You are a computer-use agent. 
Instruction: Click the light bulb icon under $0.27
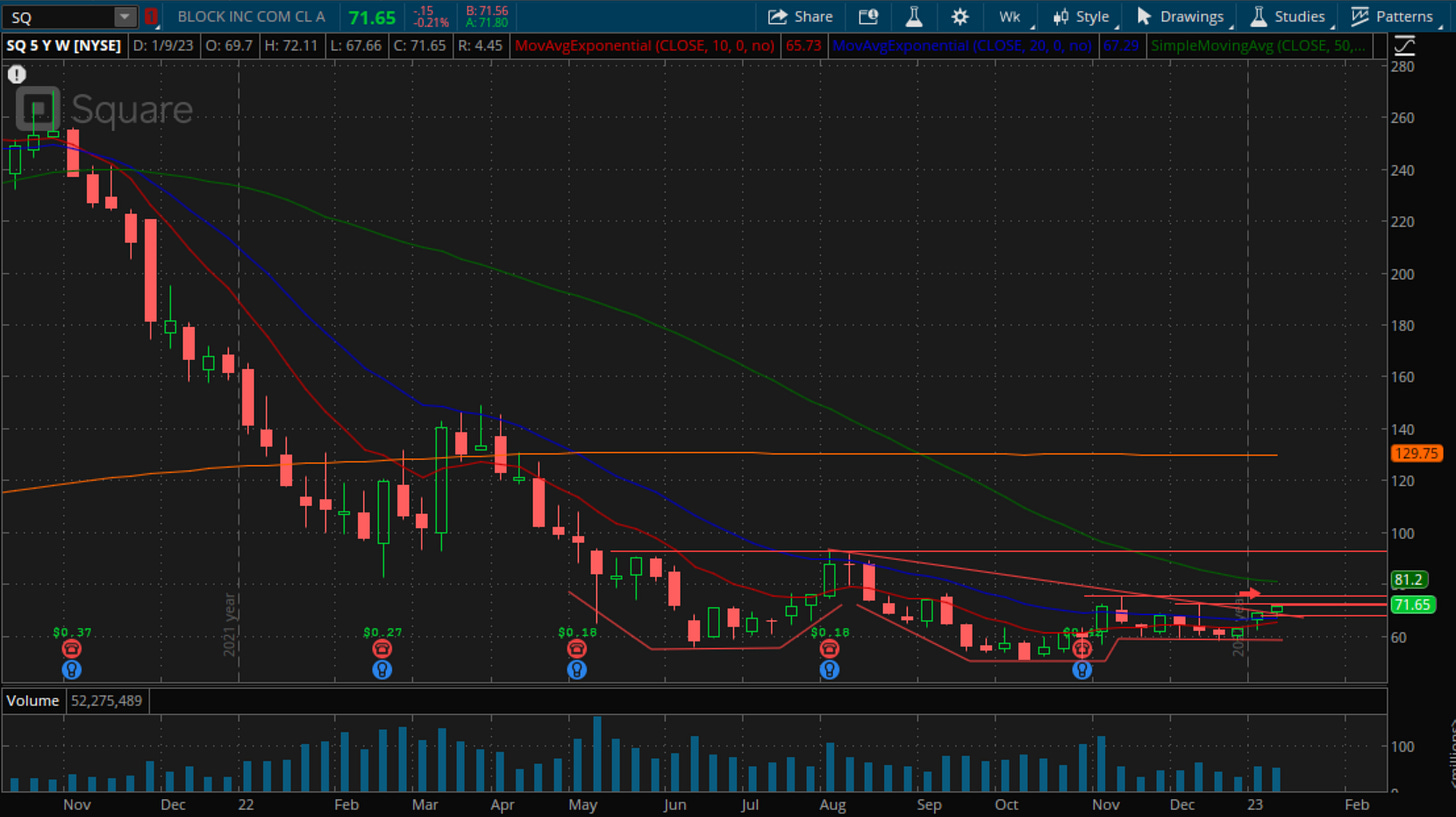click(x=382, y=669)
